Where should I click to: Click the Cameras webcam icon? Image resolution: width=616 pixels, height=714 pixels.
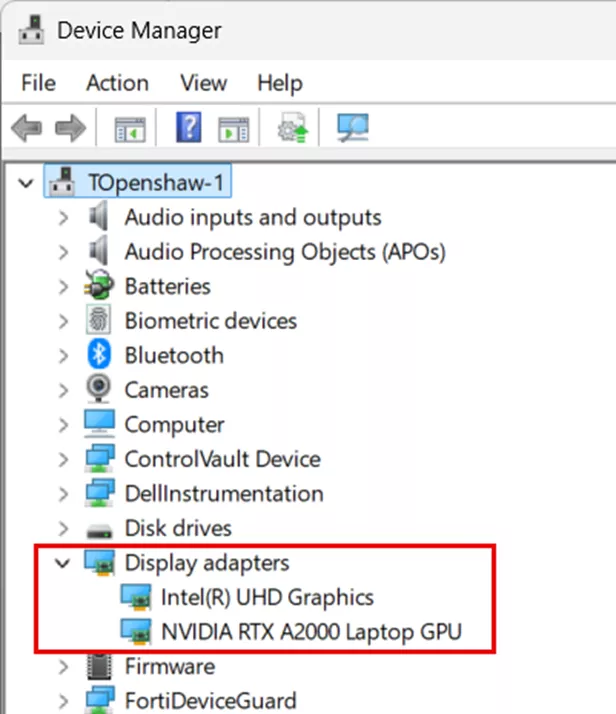coord(98,388)
